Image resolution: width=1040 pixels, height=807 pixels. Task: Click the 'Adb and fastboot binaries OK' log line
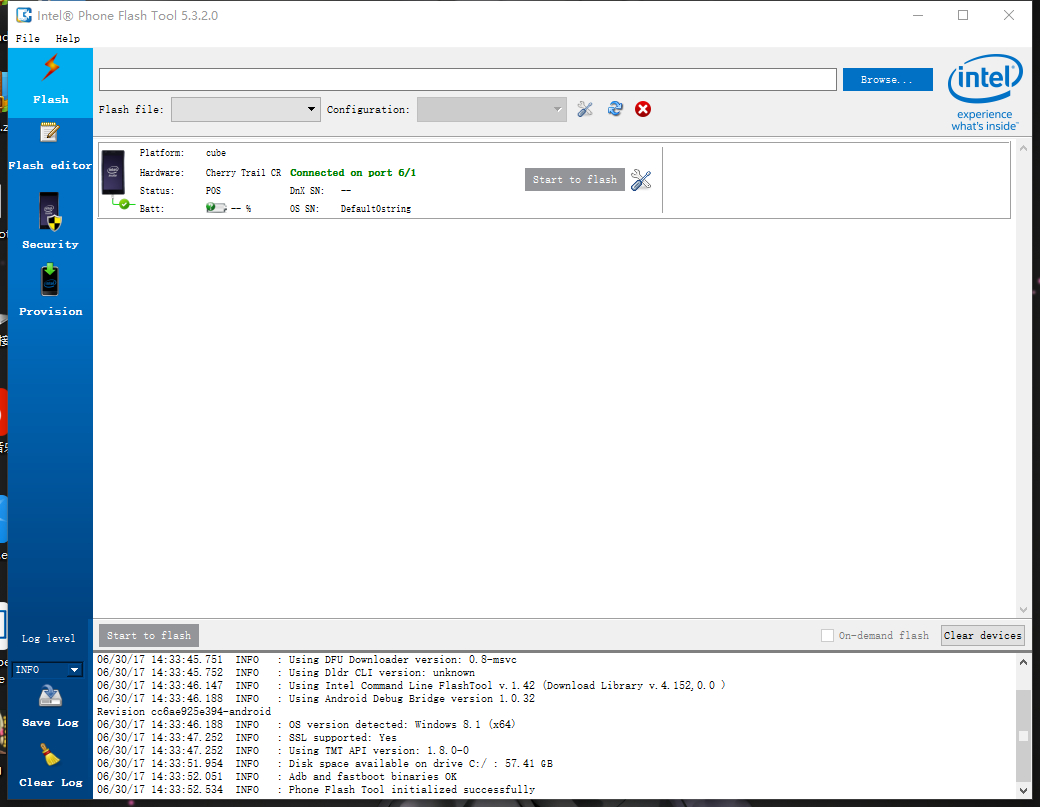click(x=277, y=776)
